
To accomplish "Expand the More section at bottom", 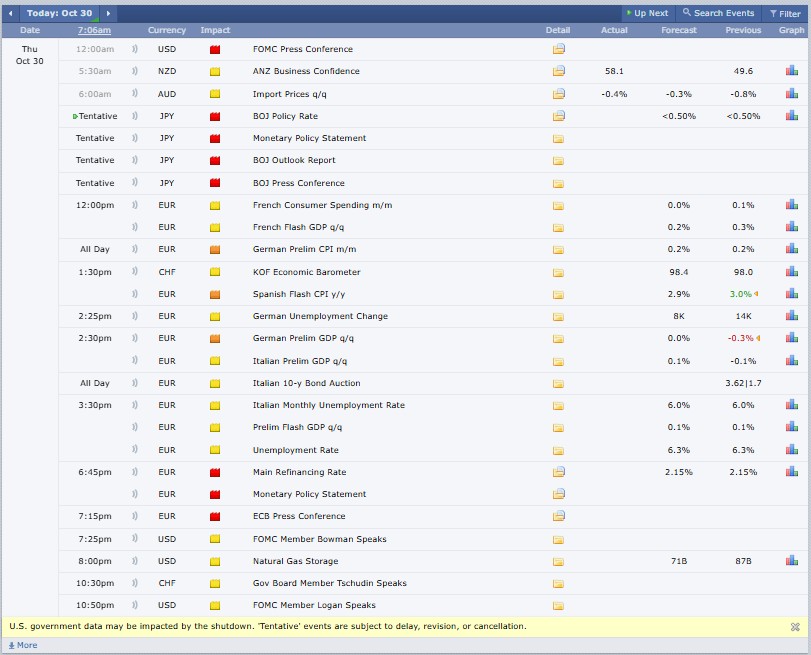I will pos(22,645).
